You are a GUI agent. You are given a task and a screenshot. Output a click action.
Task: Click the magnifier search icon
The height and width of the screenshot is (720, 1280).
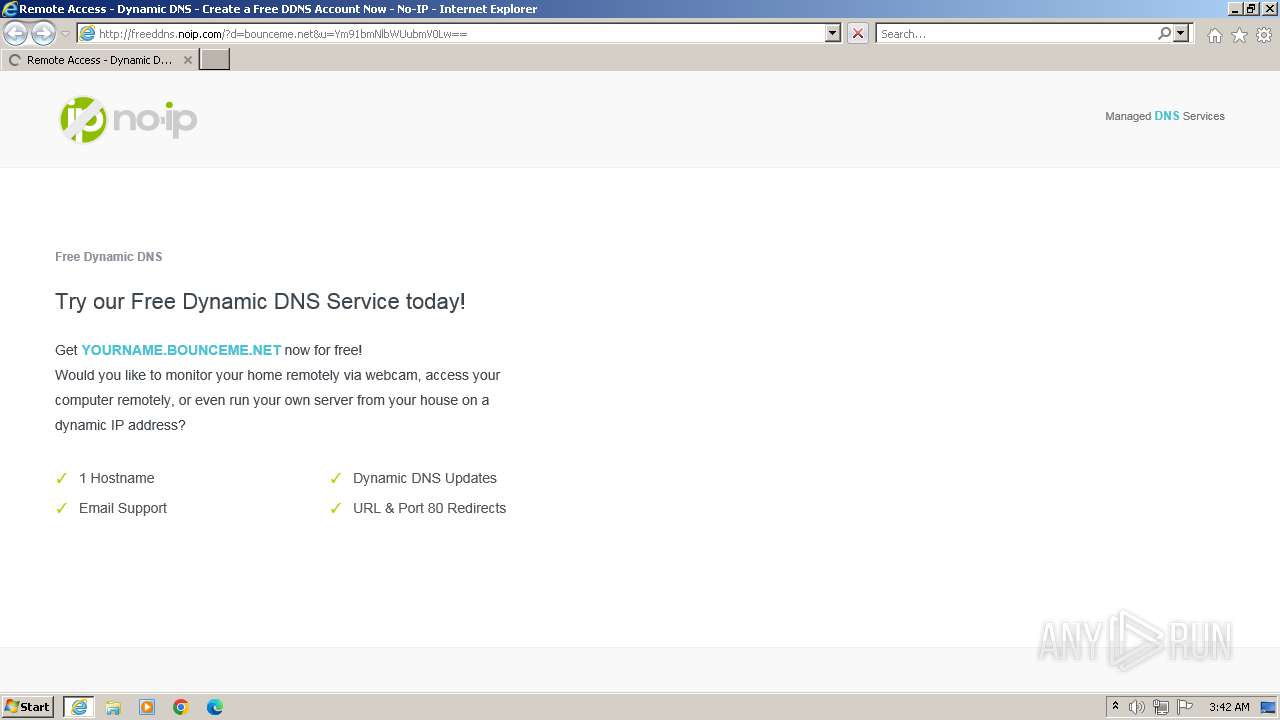1164,33
